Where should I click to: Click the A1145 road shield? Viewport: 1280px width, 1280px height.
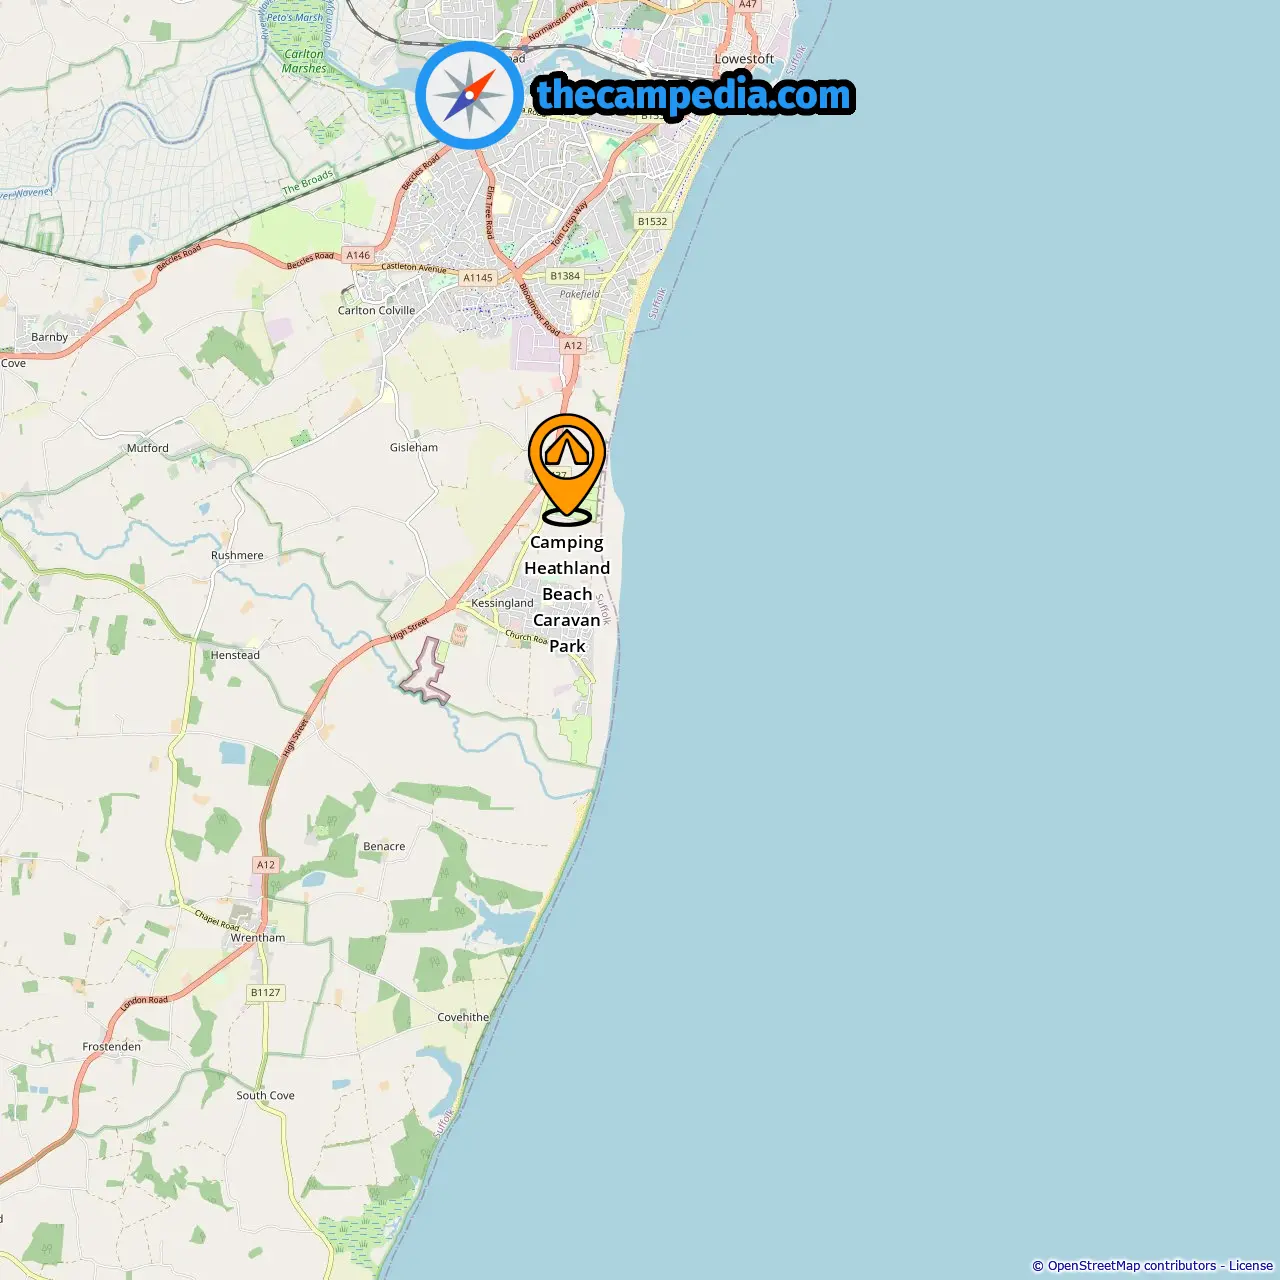pos(478,278)
